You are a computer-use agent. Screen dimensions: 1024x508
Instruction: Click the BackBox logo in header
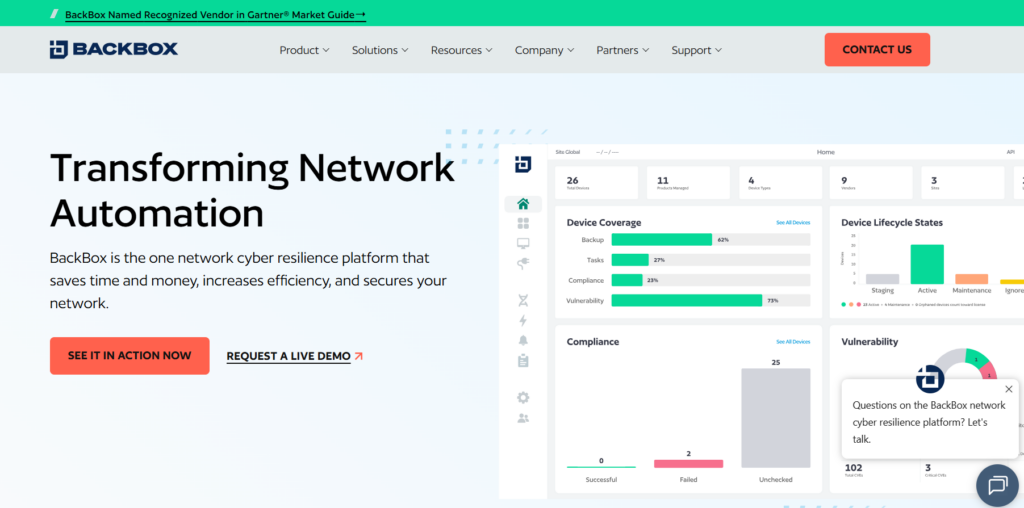click(114, 50)
